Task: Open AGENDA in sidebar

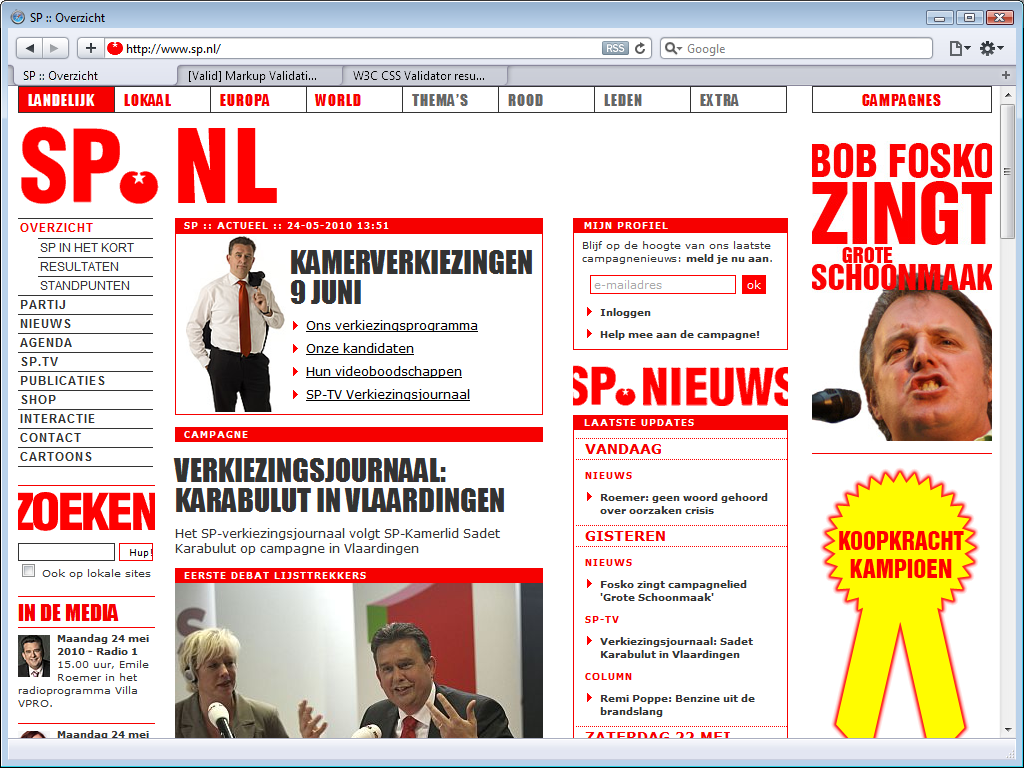Action: click(x=46, y=343)
